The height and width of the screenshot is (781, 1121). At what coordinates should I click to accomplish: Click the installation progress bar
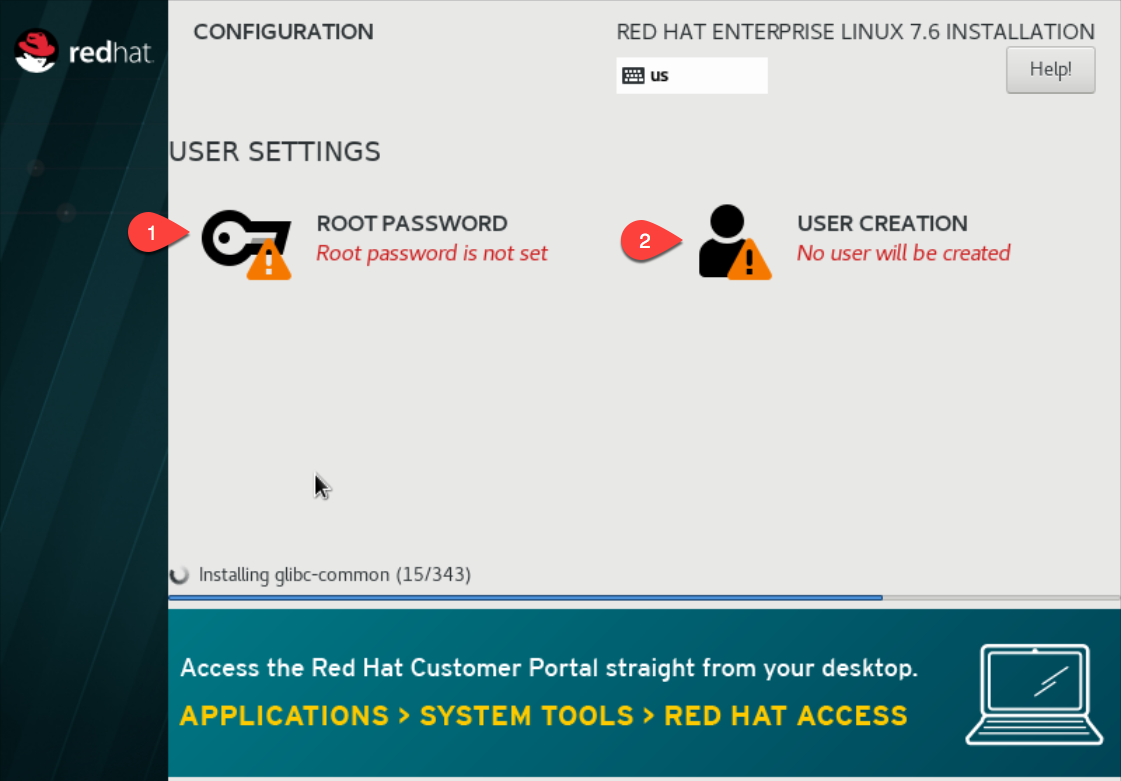[x=644, y=597]
